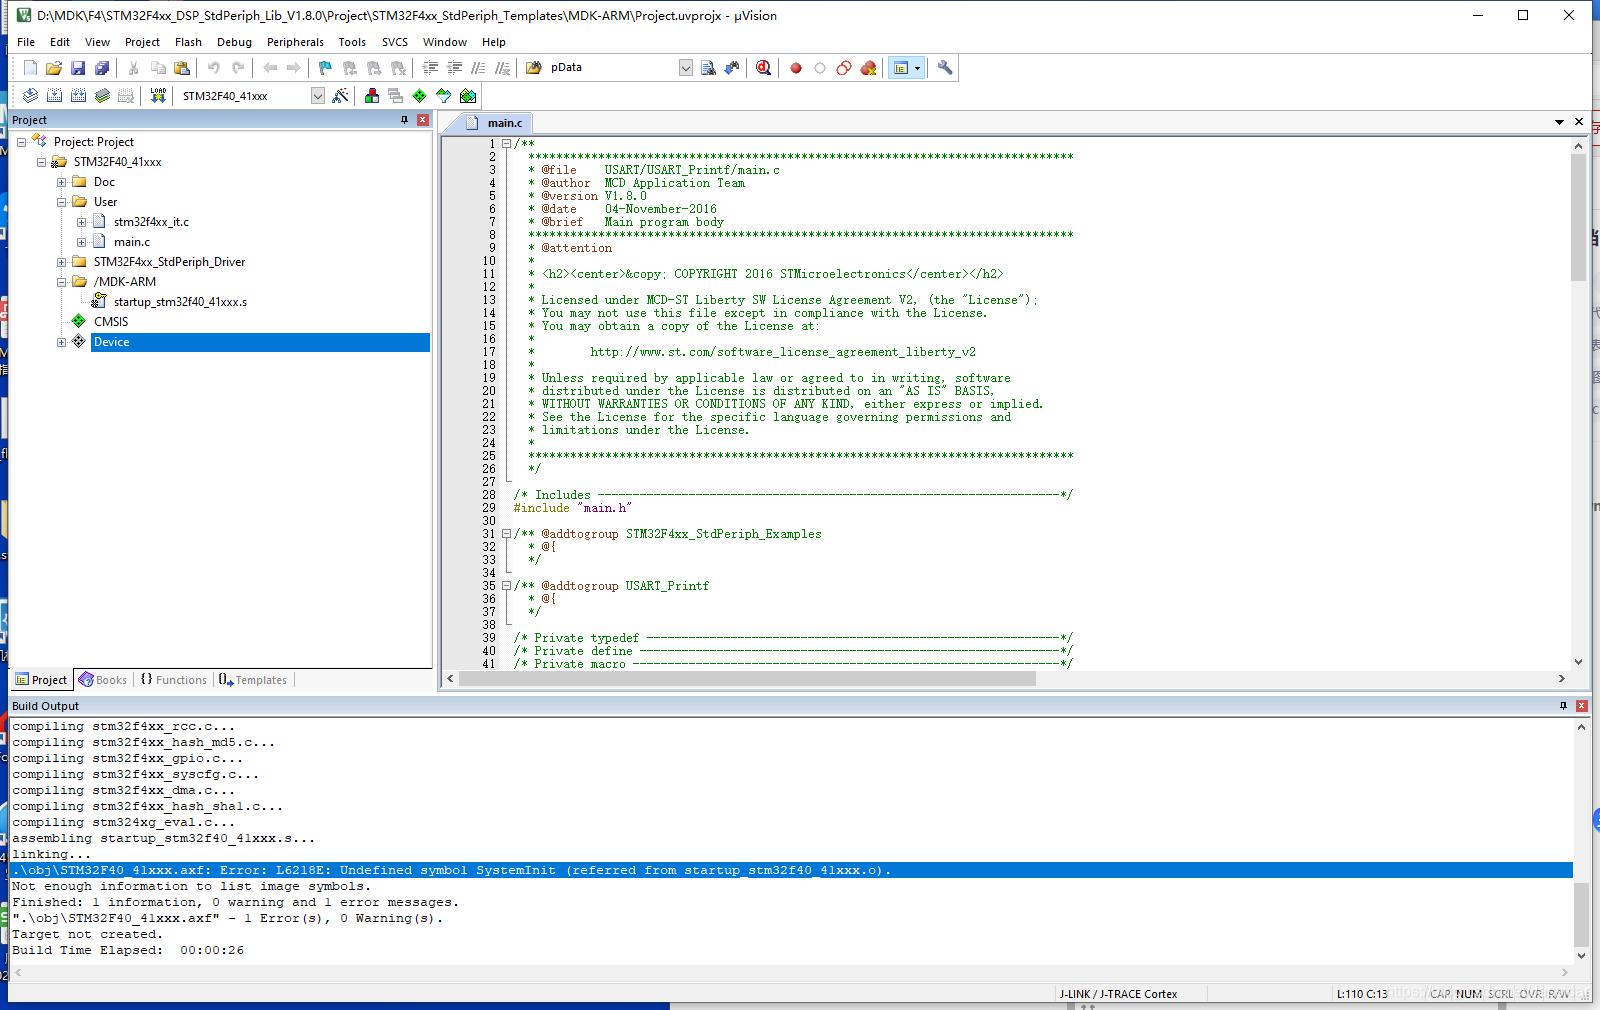
Task: Click the Configuration wrench icon
Action: coord(945,67)
